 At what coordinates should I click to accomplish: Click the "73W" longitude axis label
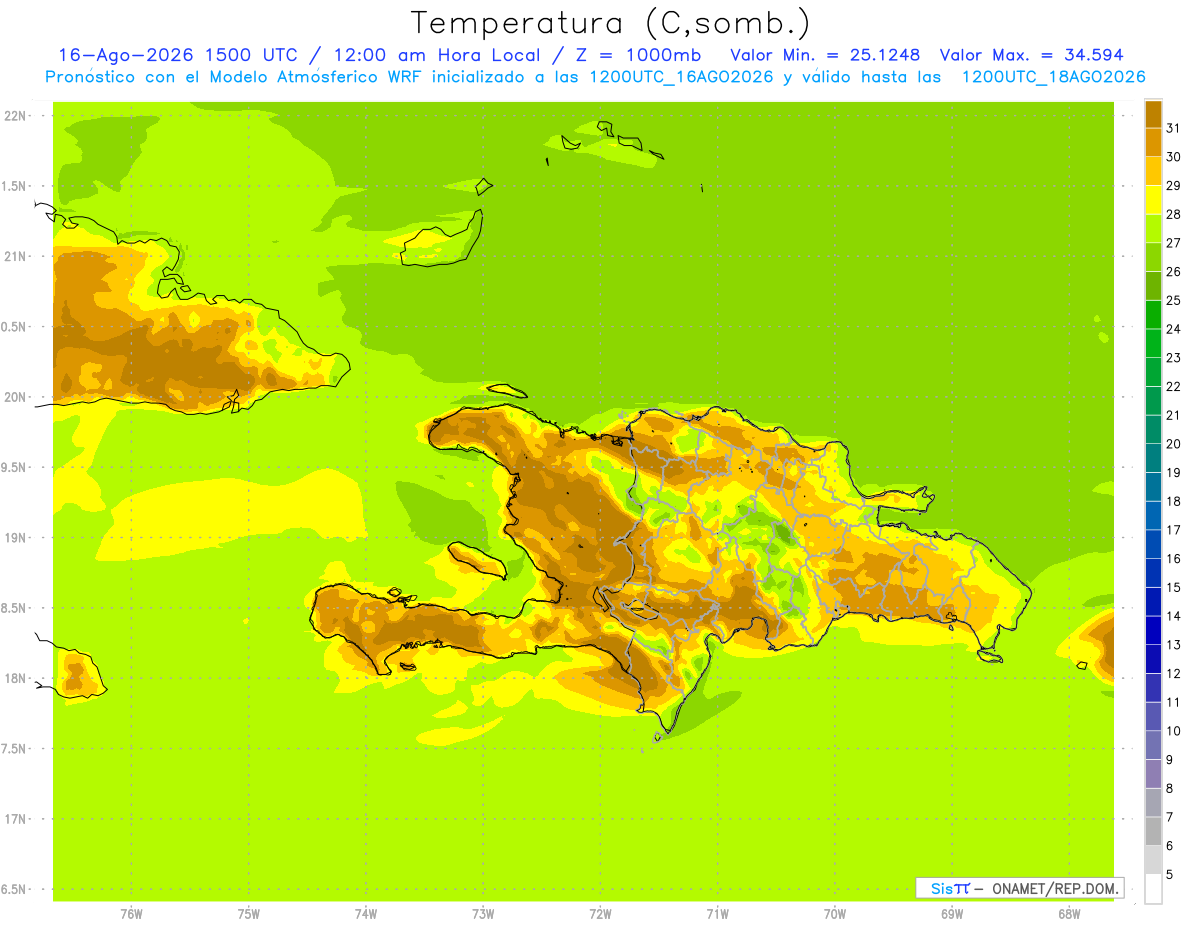click(483, 914)
